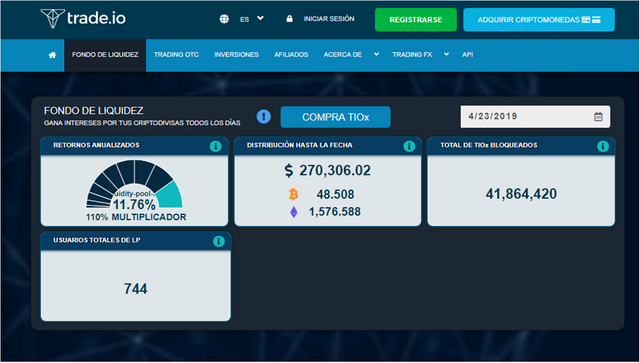Click the Compra TIOx button
This screenshot has width=640, height=363.
[x=336, y=117]
